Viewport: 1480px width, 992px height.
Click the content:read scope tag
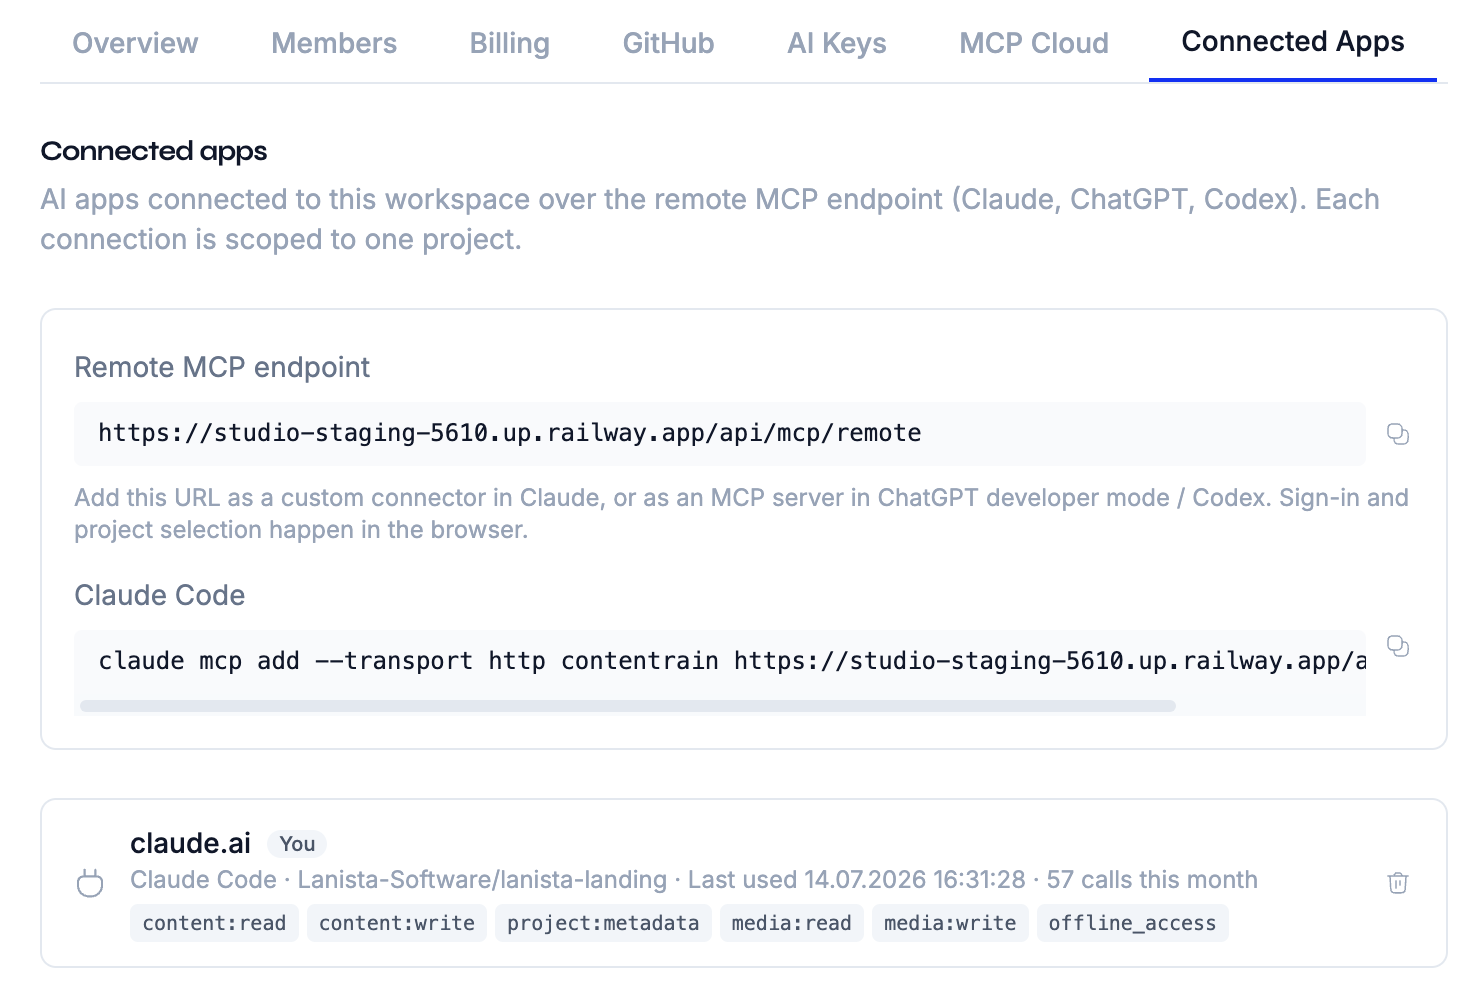(x=214, y=923)
